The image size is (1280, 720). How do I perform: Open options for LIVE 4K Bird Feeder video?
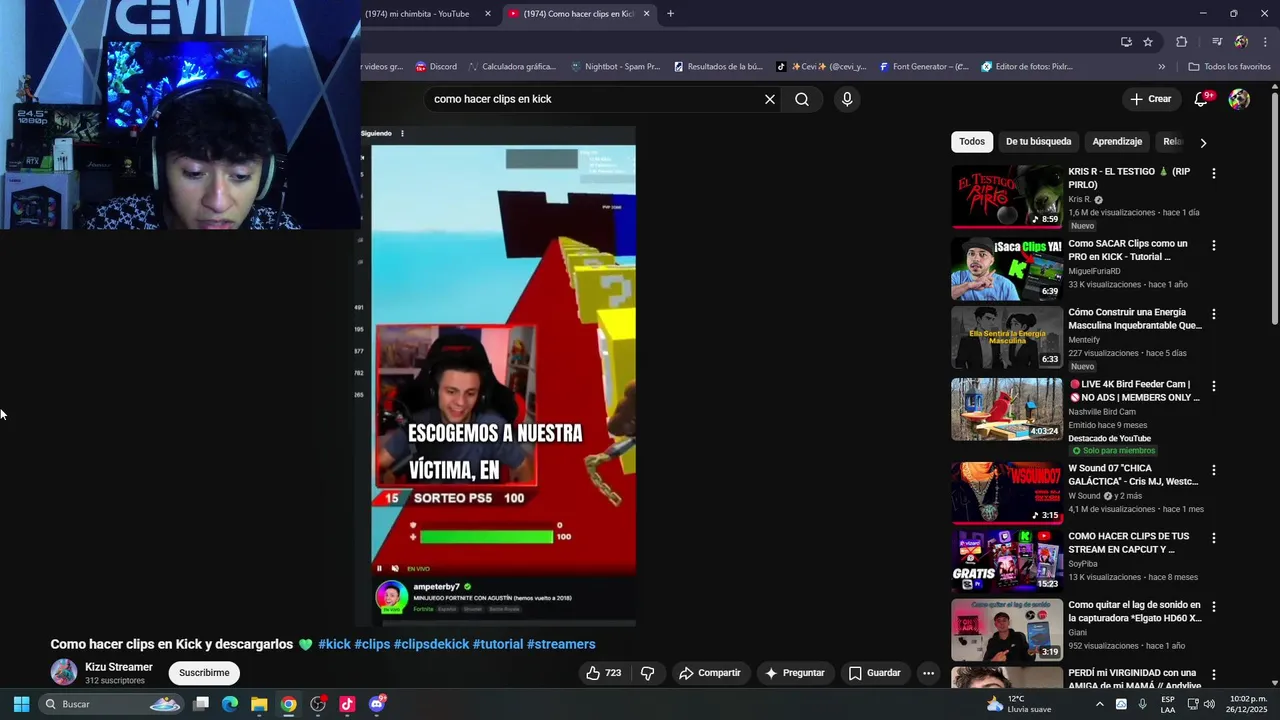tap(1214, 386)
